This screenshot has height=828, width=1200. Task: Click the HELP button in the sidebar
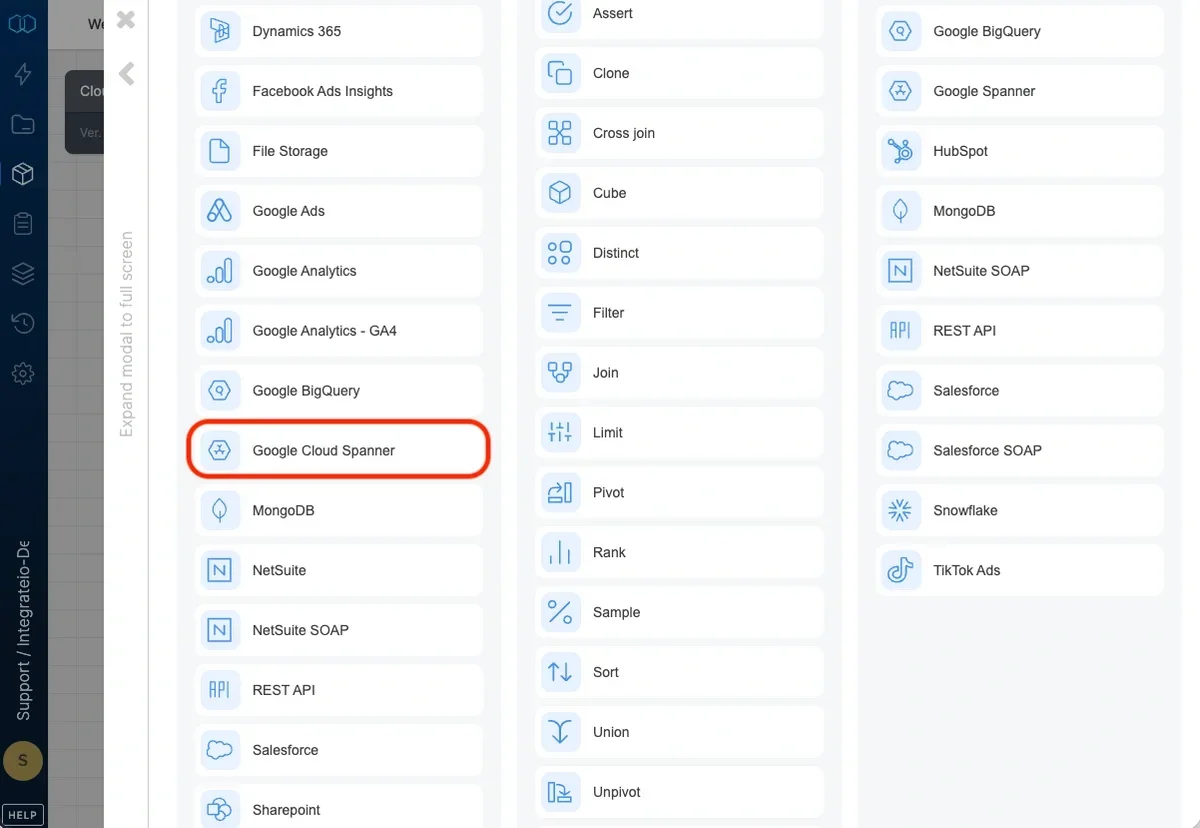[22, 815]
